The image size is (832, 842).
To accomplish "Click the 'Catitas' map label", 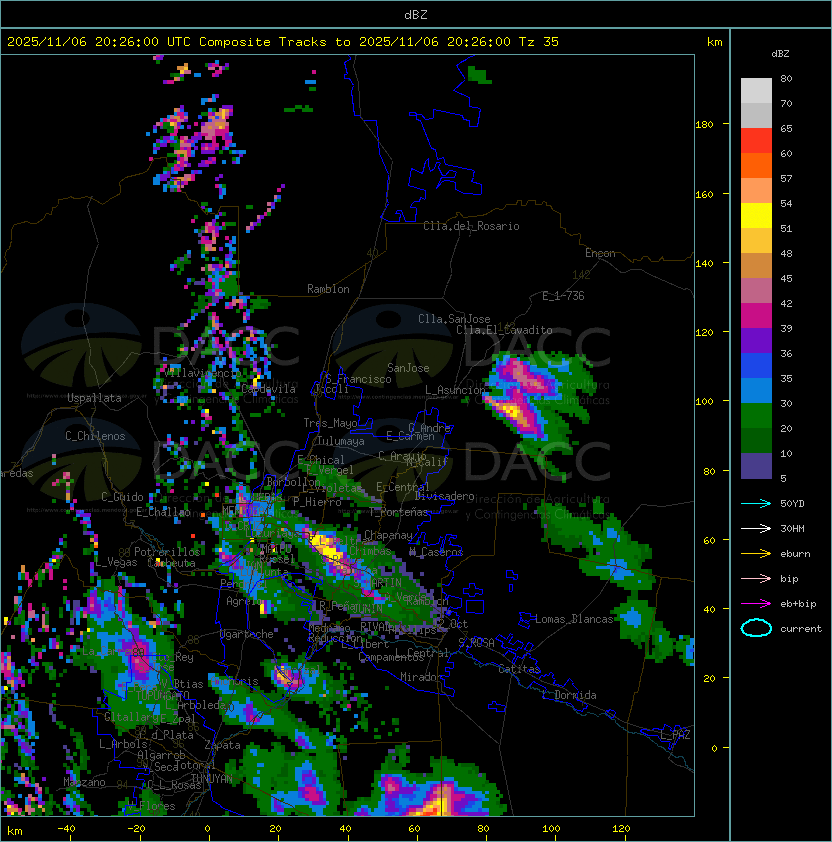I will (x=519, y=669).
